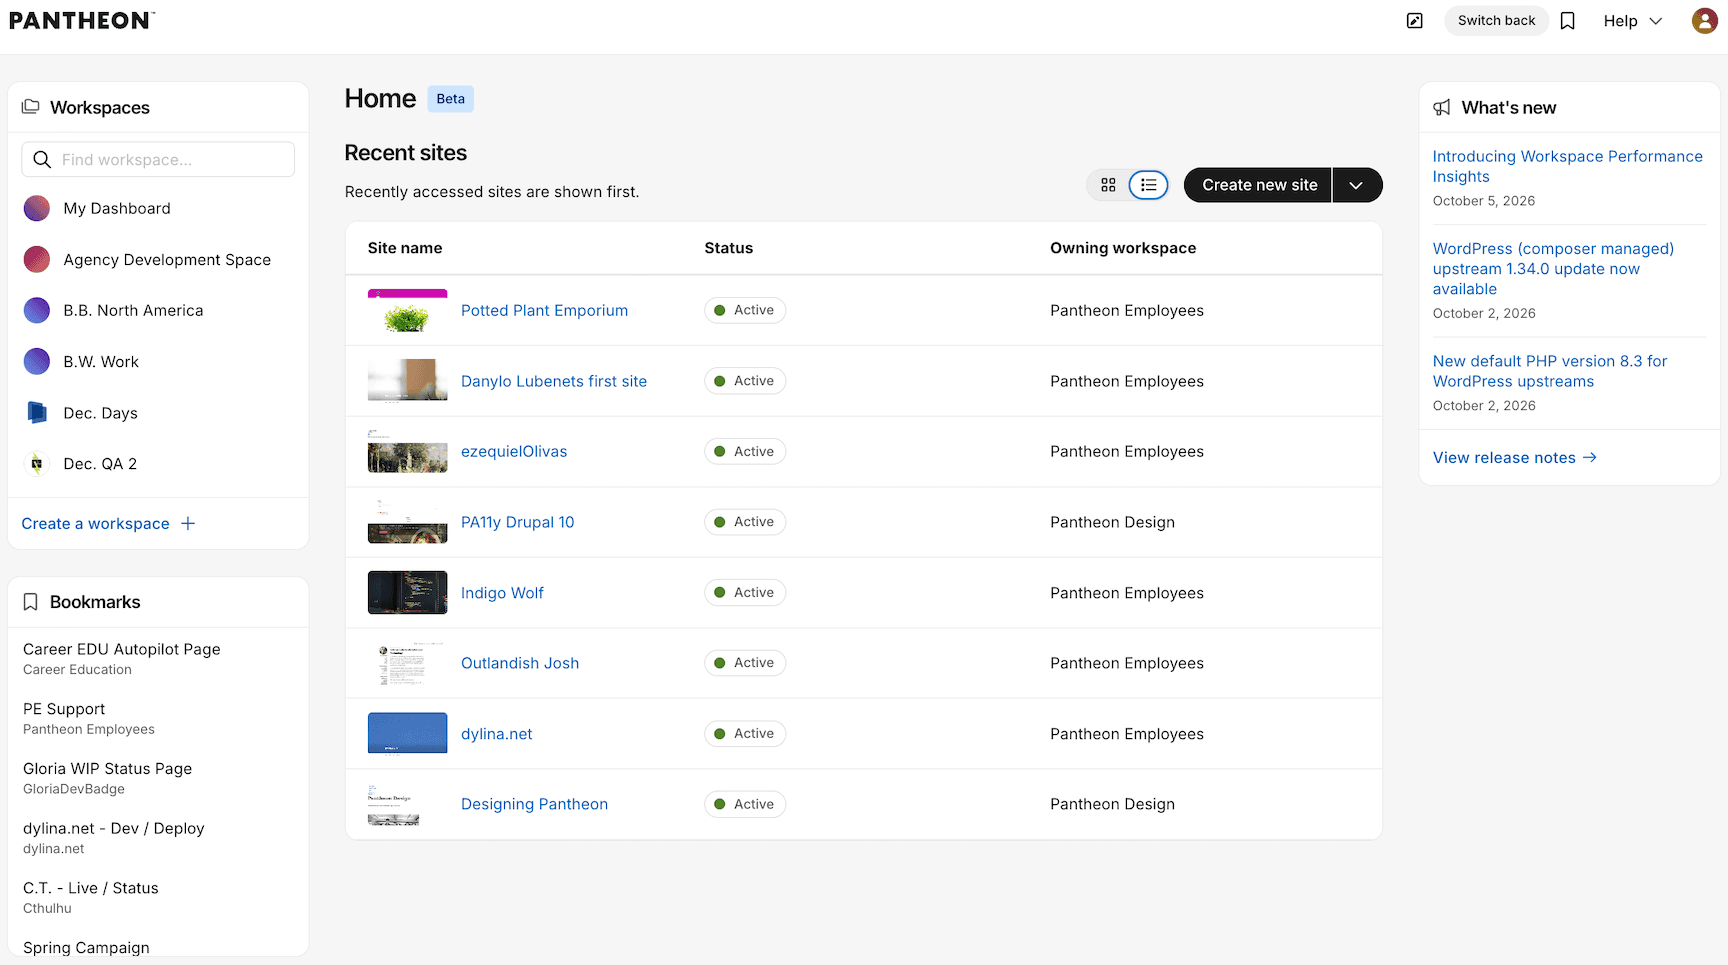This screenshot has height=965, width=1728.
Task: Click the B.B. North America avatar icon
Action: tap(37, 311)
